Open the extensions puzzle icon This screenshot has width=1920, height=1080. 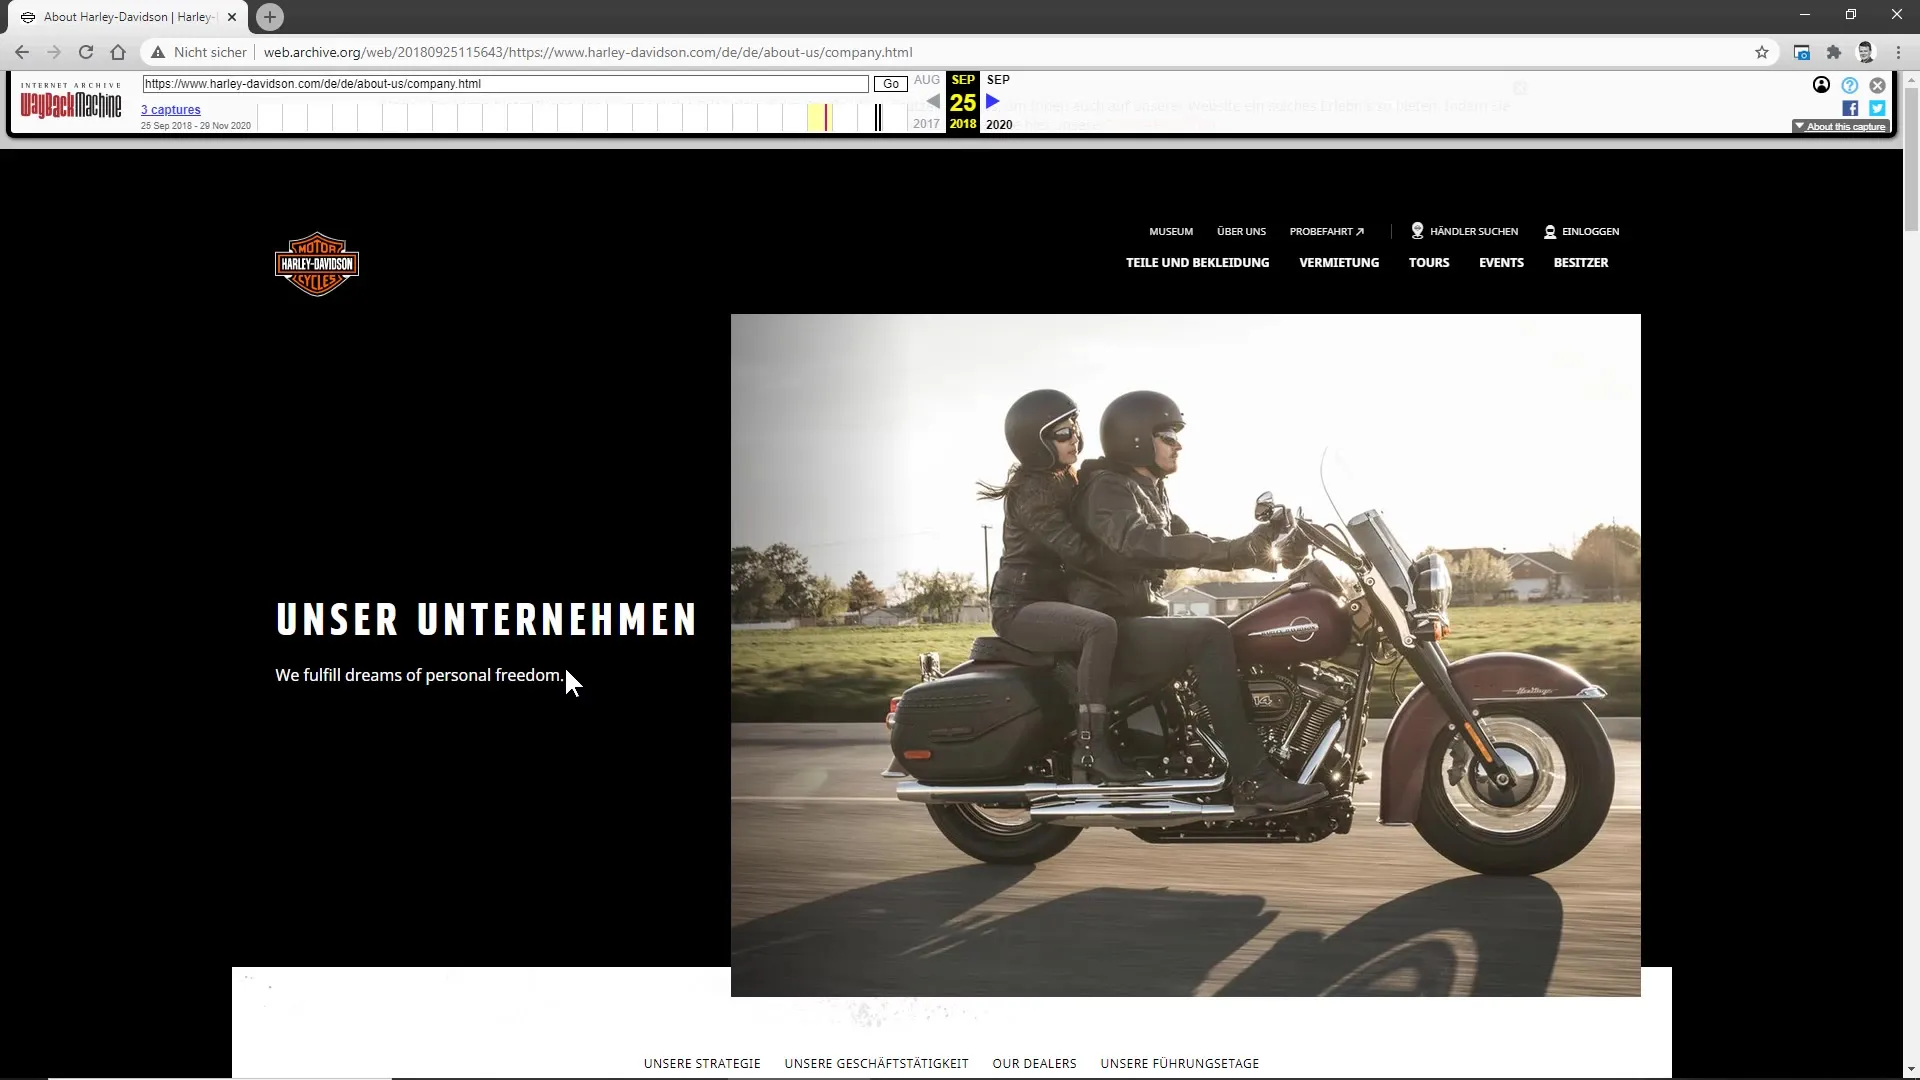1833,52
